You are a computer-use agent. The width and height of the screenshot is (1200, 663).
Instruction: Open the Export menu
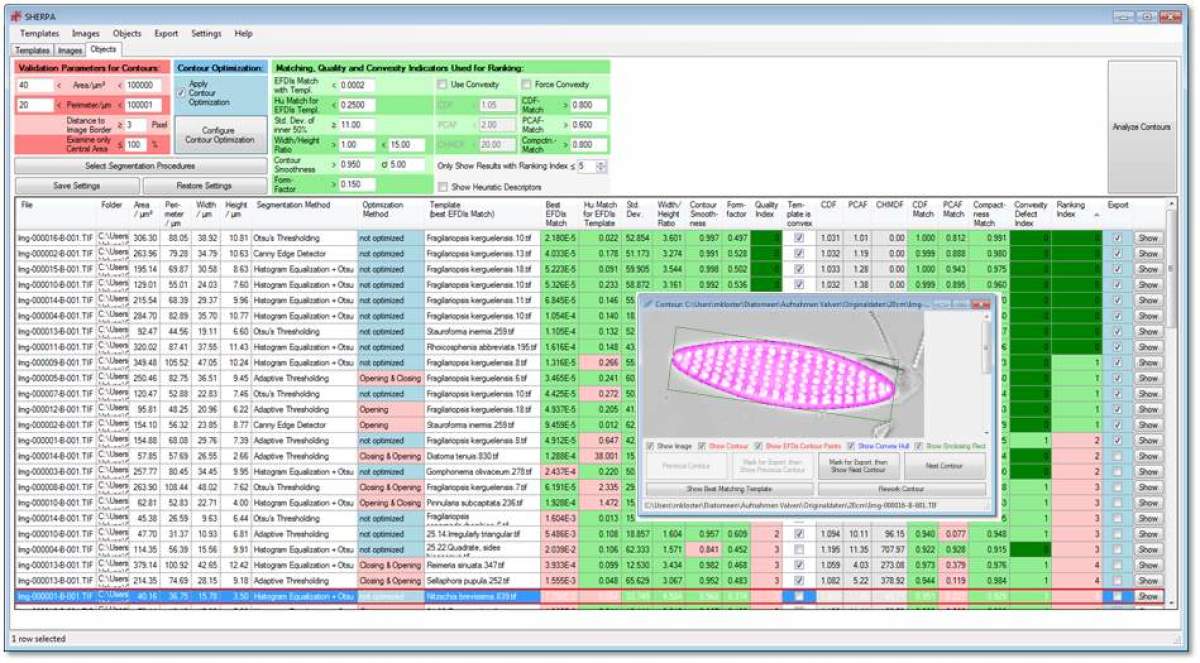(x=166, y=33)
